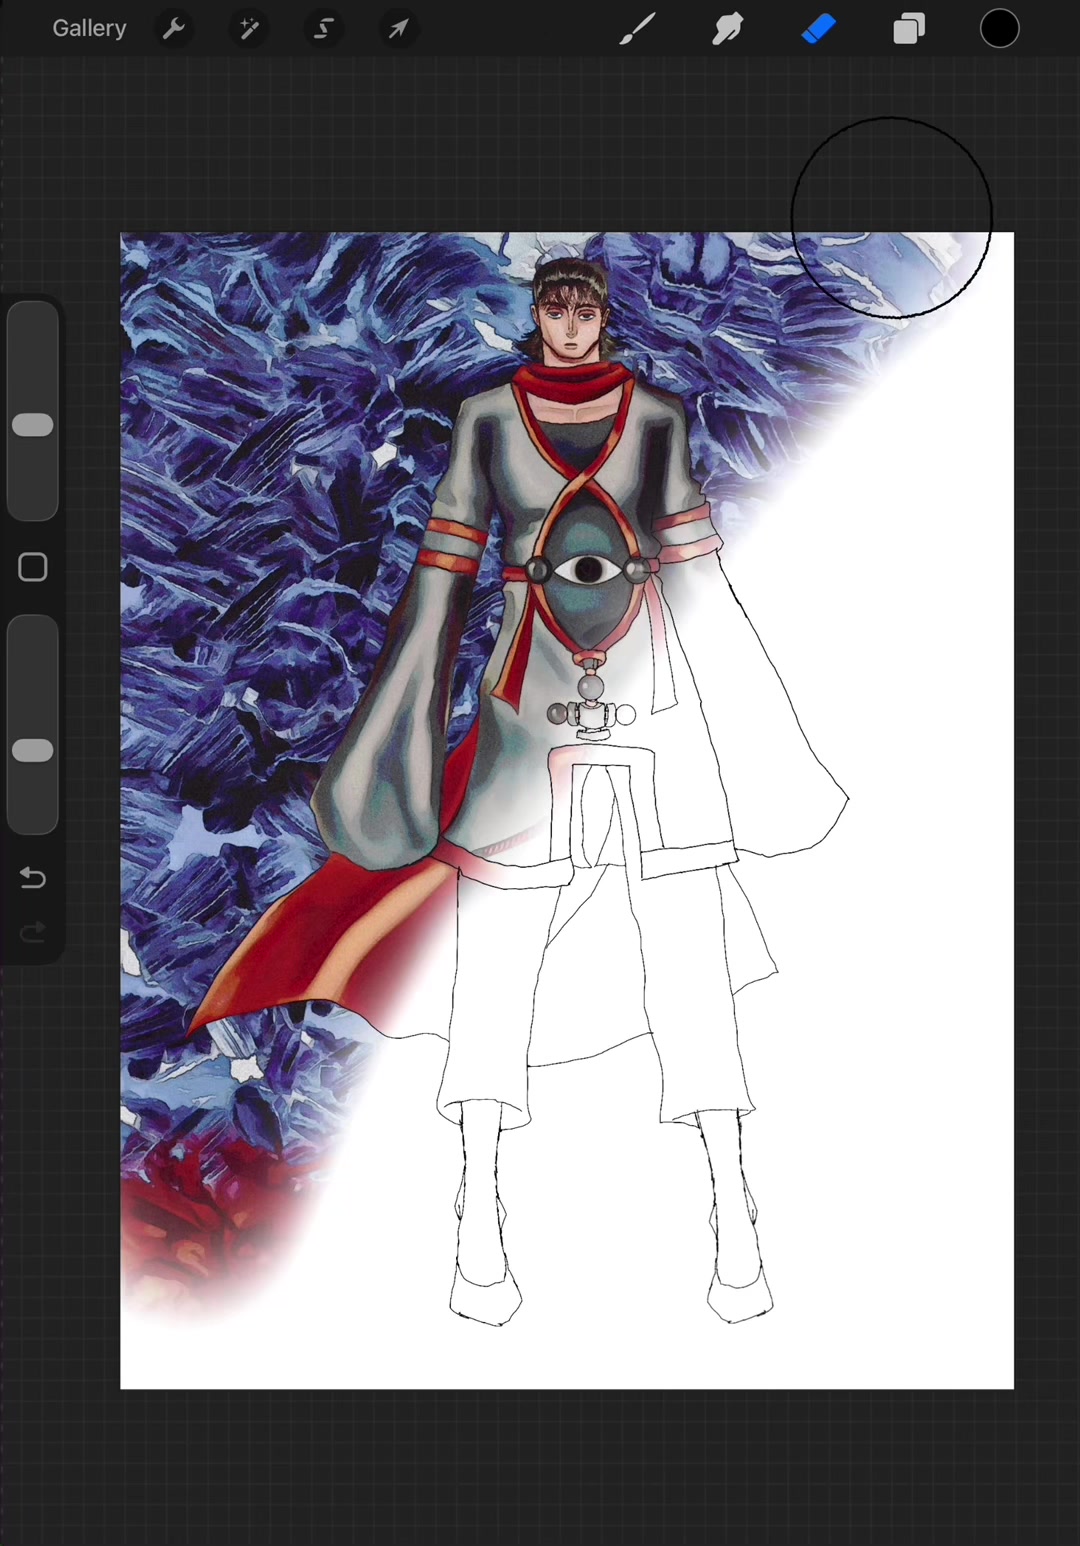Image resolution: width=1080 pixels, height=1546 pixels.
Task: Return to the Gallery
Action: 89,29
